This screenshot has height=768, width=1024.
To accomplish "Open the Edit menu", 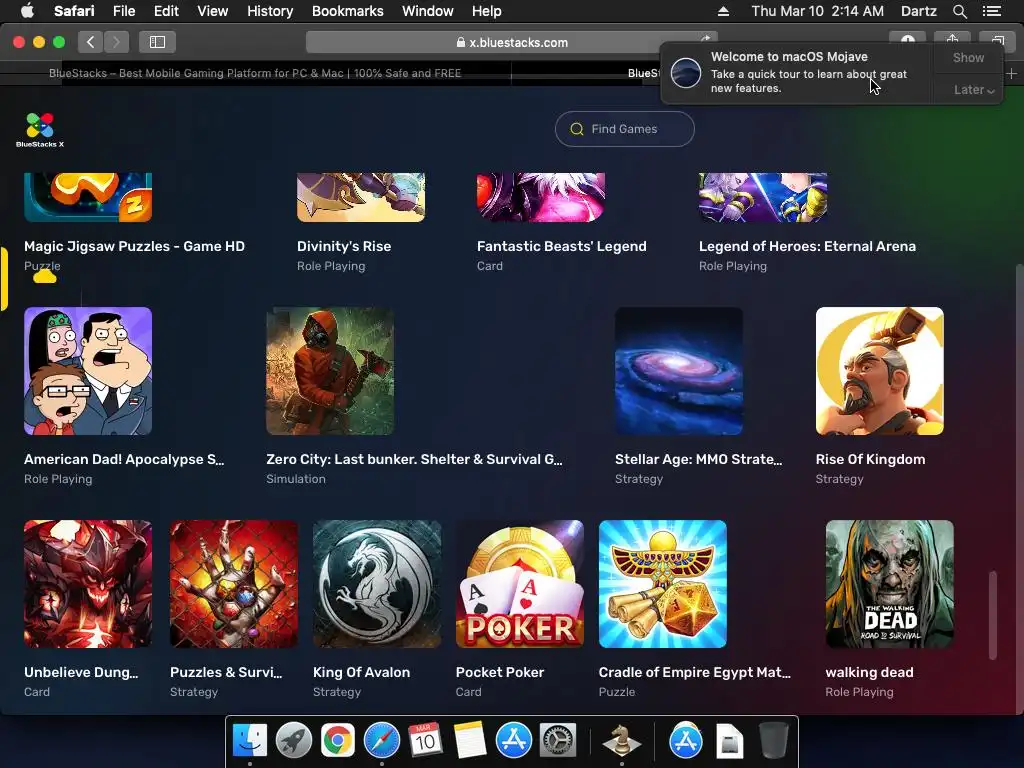I will tap(166, 11).
